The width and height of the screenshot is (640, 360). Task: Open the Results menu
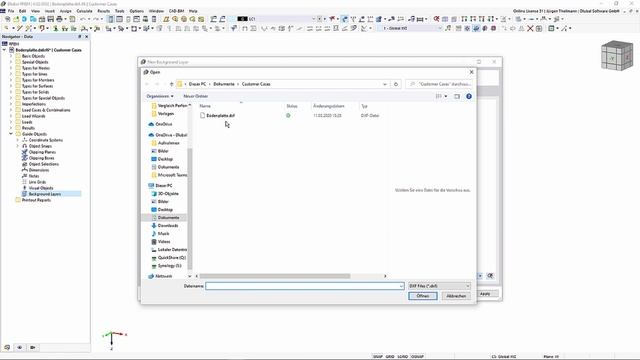[104, 11]
